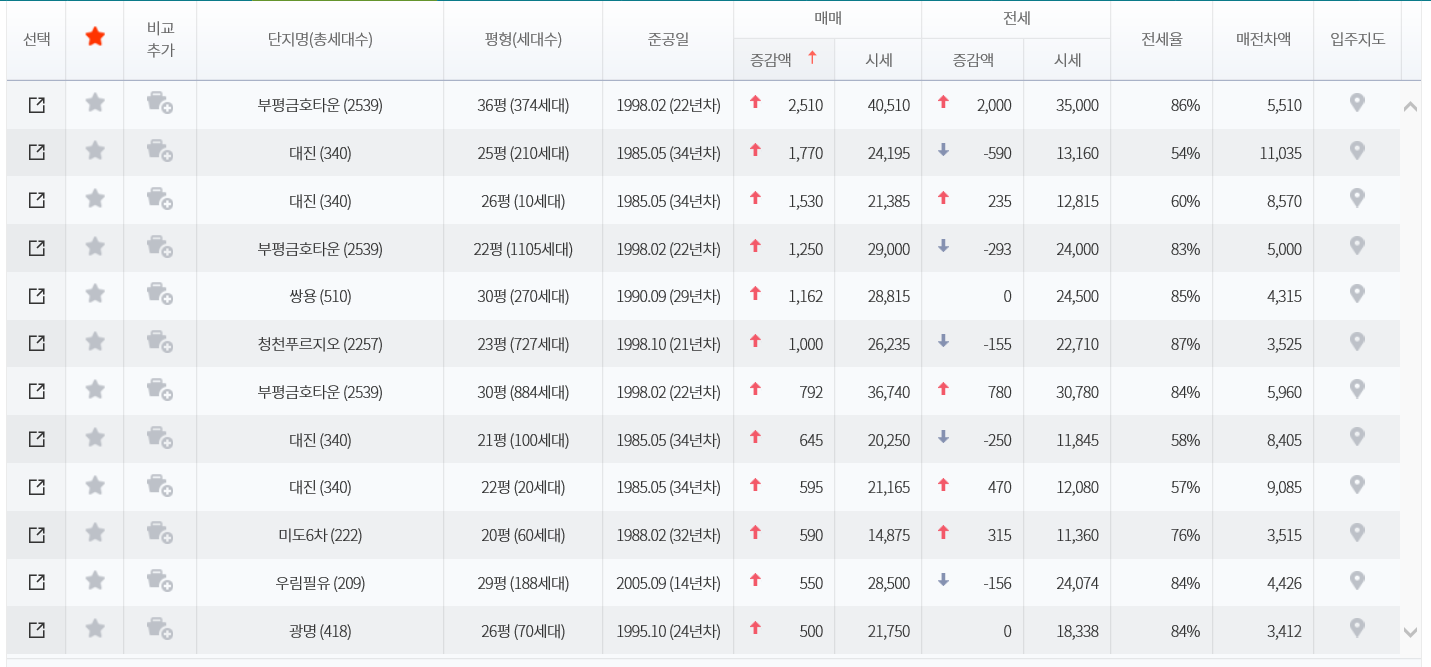Add 부평금호타운 36평 to comparison
1431x667 pixels.
(160, 103)
